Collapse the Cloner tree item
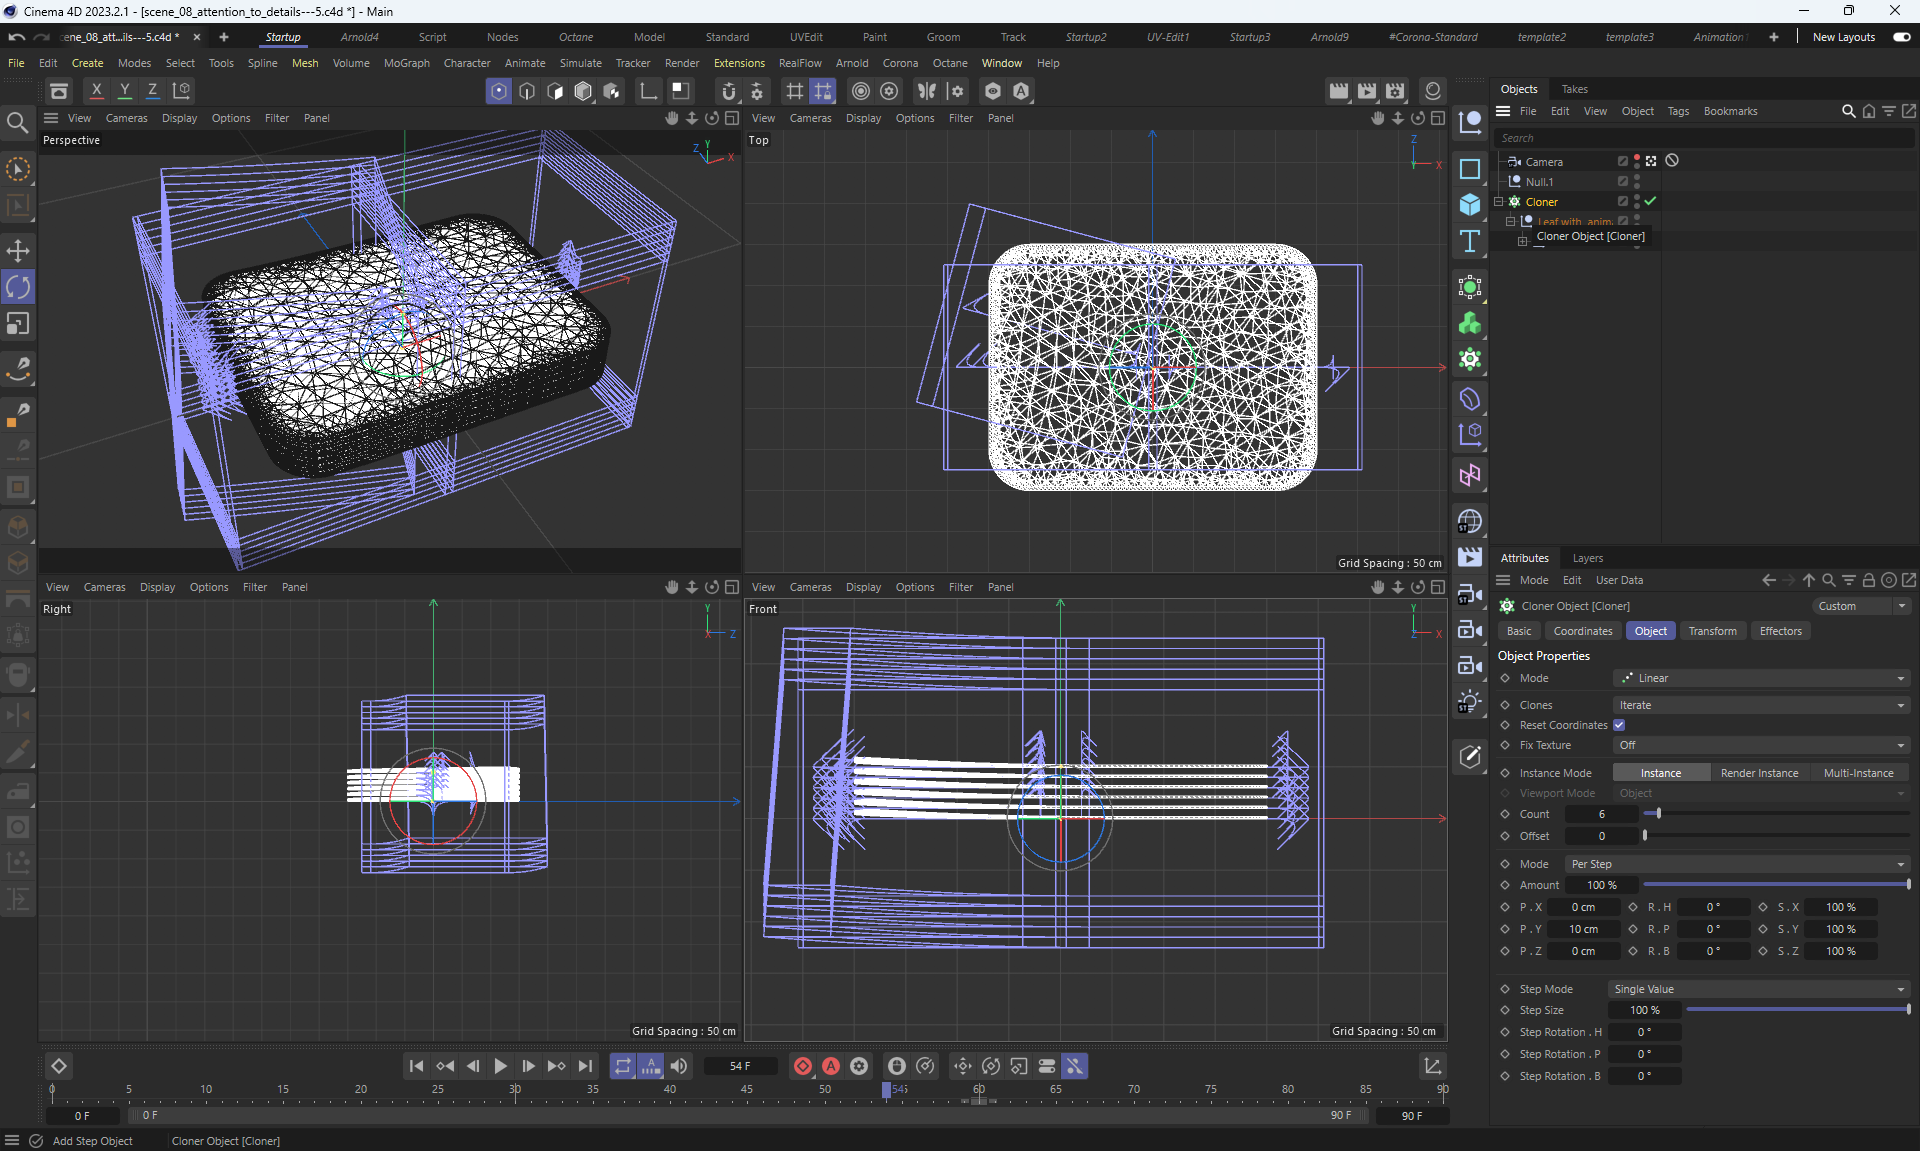The image size is (1920, 1151). click(x=1499, y=201)
